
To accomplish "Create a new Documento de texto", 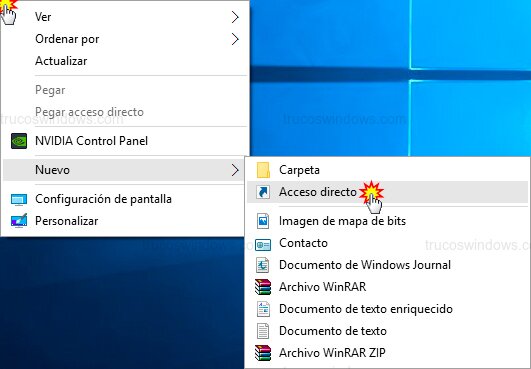I will 387,331.
